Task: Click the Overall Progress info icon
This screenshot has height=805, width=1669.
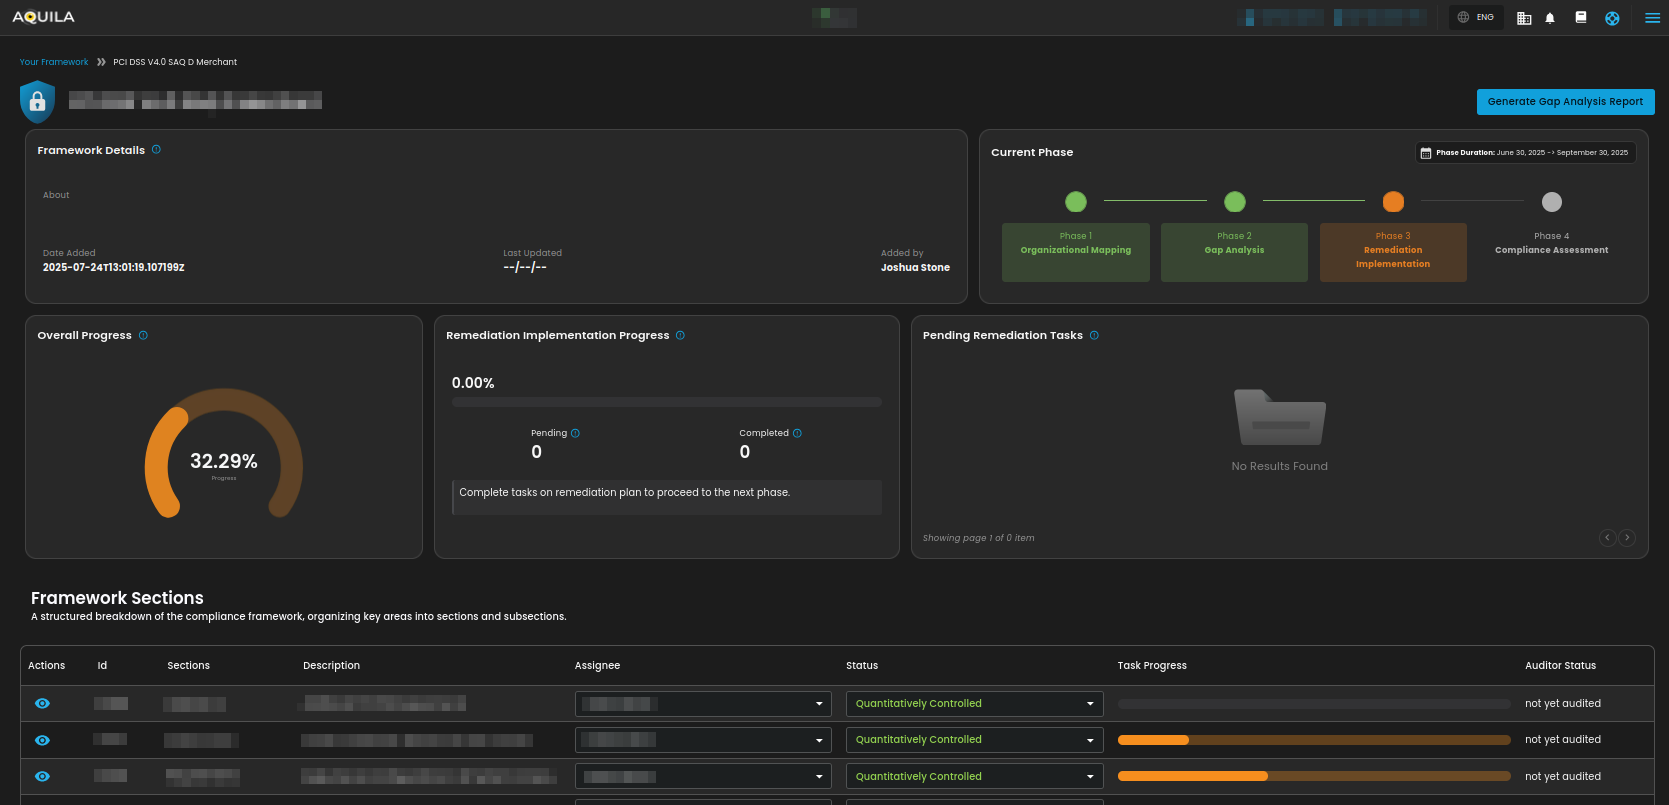Action: point(143,335)
